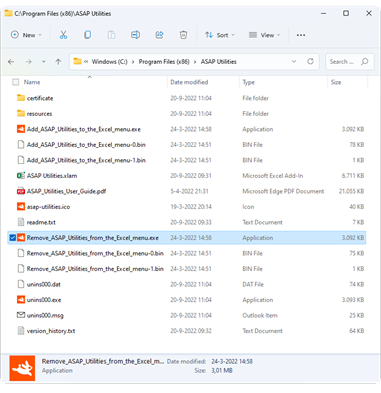Select Remove_ASAP_Utilities_from_the_Excel_menu-1.bin file
The height and width of the screenshot is (393, 381).
[x=95, y=269]
